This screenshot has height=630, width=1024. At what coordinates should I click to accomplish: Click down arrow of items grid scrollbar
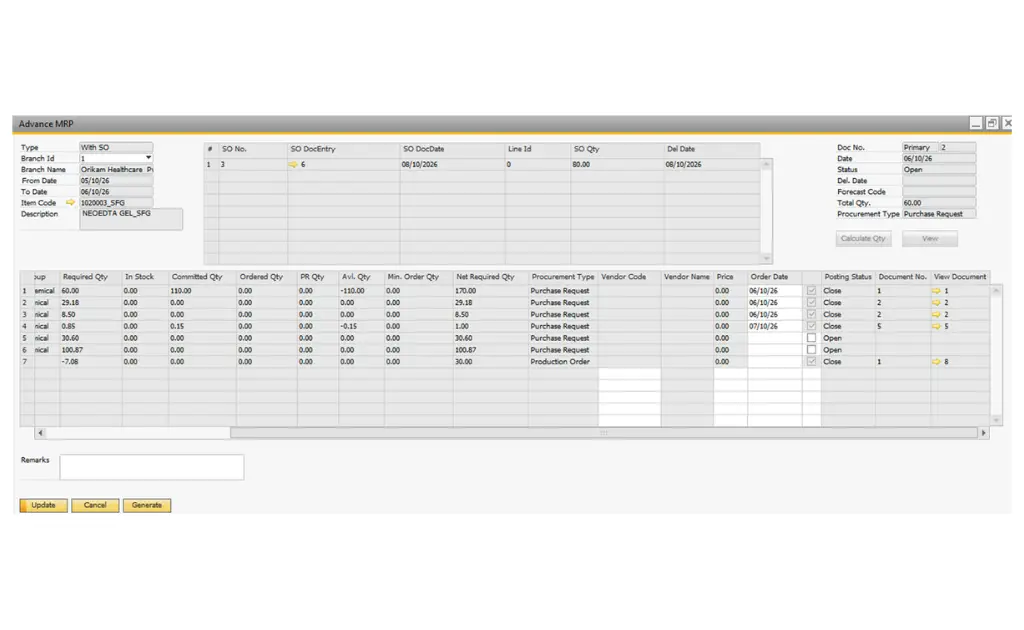(x=996, y=420)
